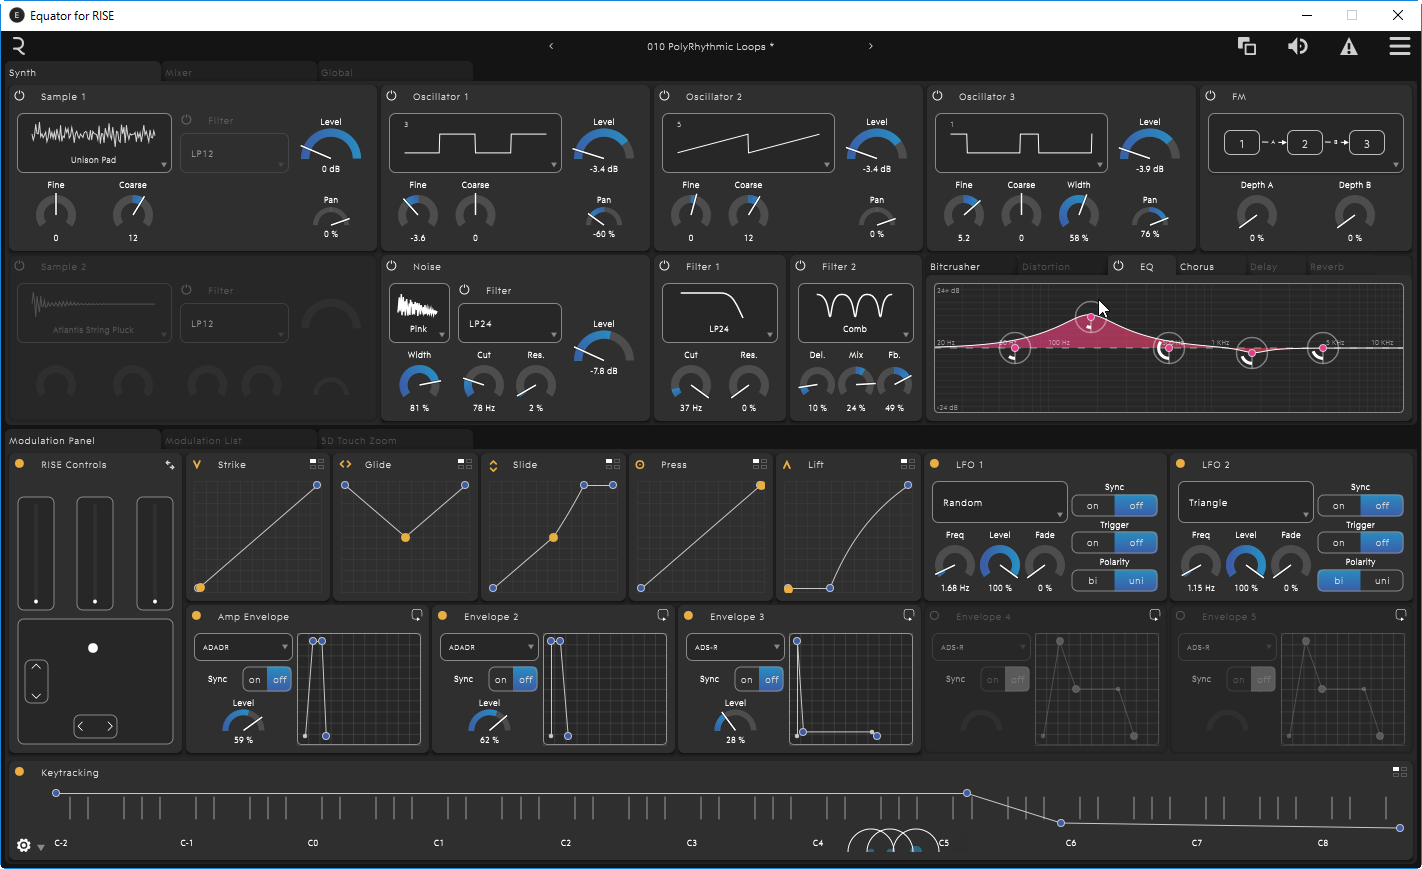Select the Chorus effect tab
1422x869 pixels.
(1196, 267)
